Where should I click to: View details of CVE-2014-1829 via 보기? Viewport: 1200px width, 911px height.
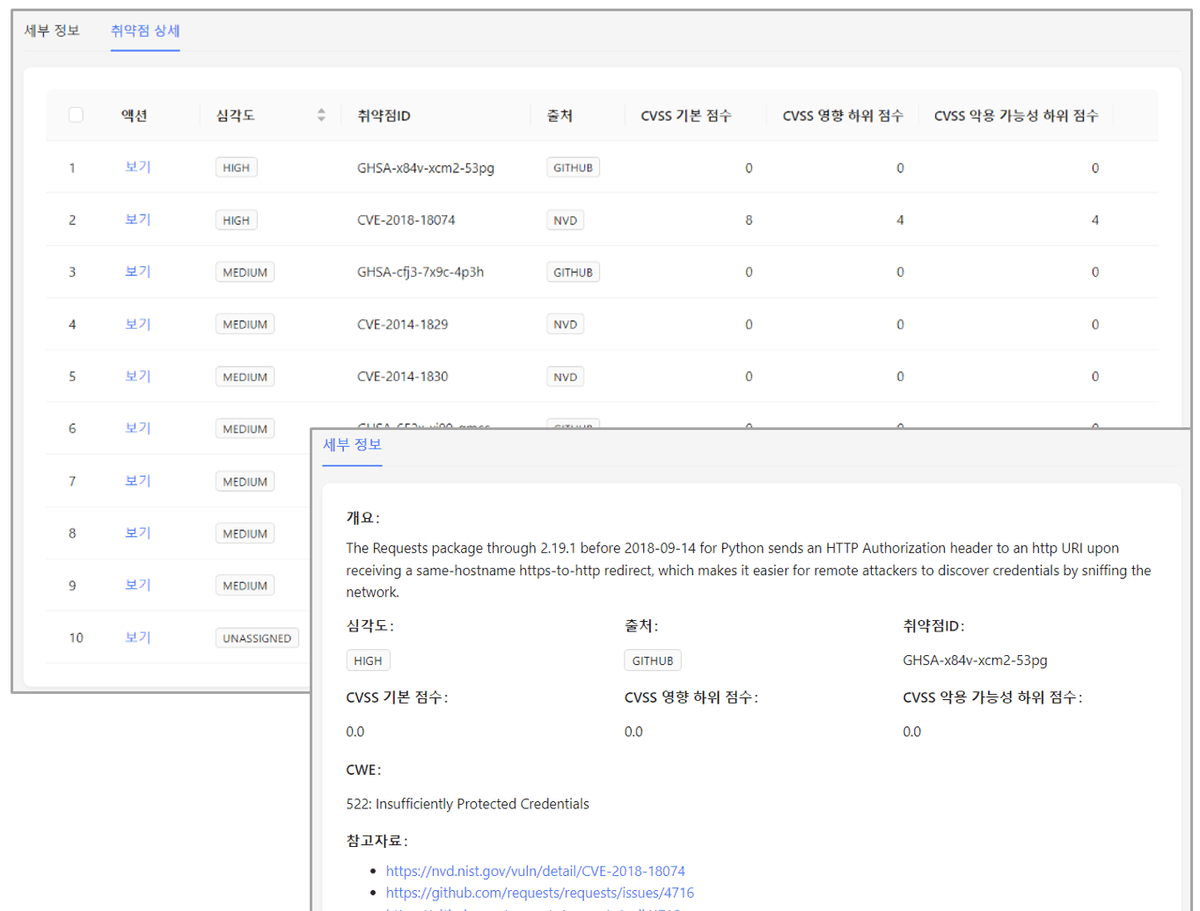[138, 324]
